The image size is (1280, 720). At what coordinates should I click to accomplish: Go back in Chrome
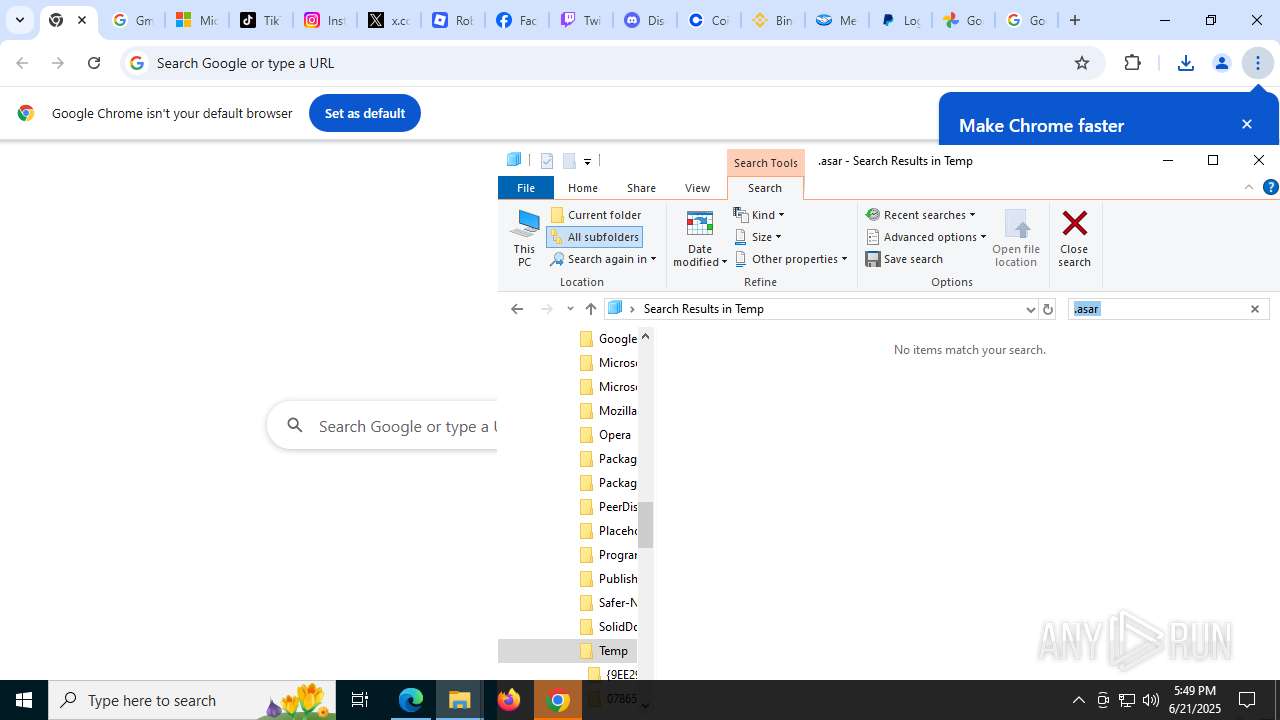coord(22,63)
